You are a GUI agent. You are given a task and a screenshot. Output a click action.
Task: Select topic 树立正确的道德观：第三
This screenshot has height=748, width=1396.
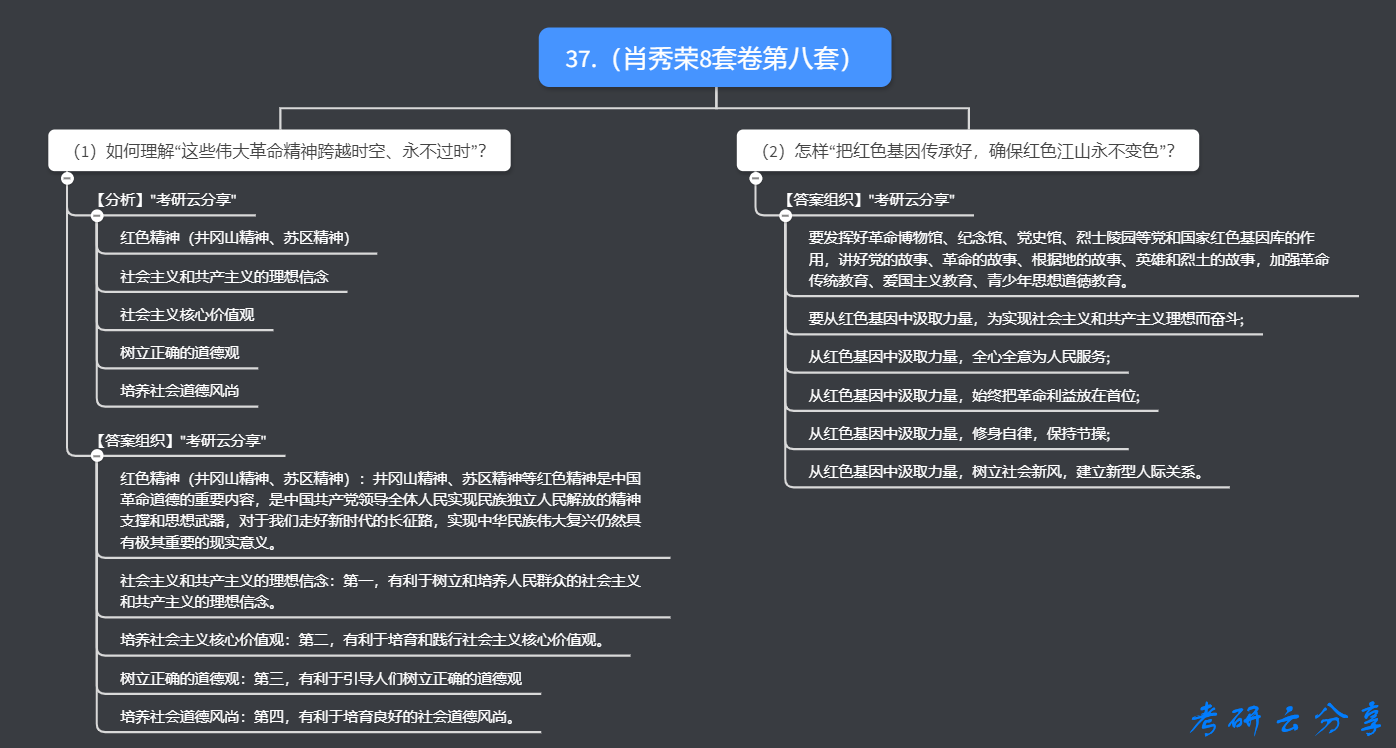point(321,679)
